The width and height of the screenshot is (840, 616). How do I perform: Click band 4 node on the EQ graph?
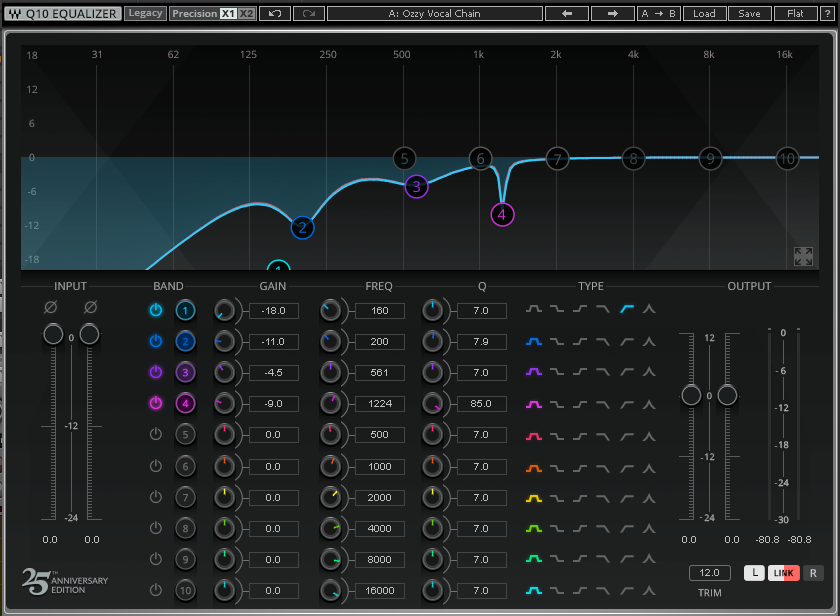(502, 215)
